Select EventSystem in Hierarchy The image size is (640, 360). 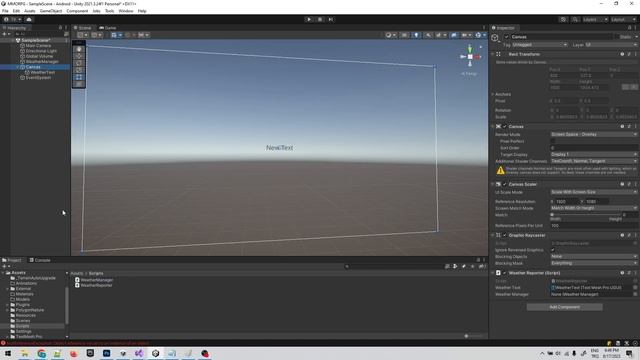(x=38, y=78)
